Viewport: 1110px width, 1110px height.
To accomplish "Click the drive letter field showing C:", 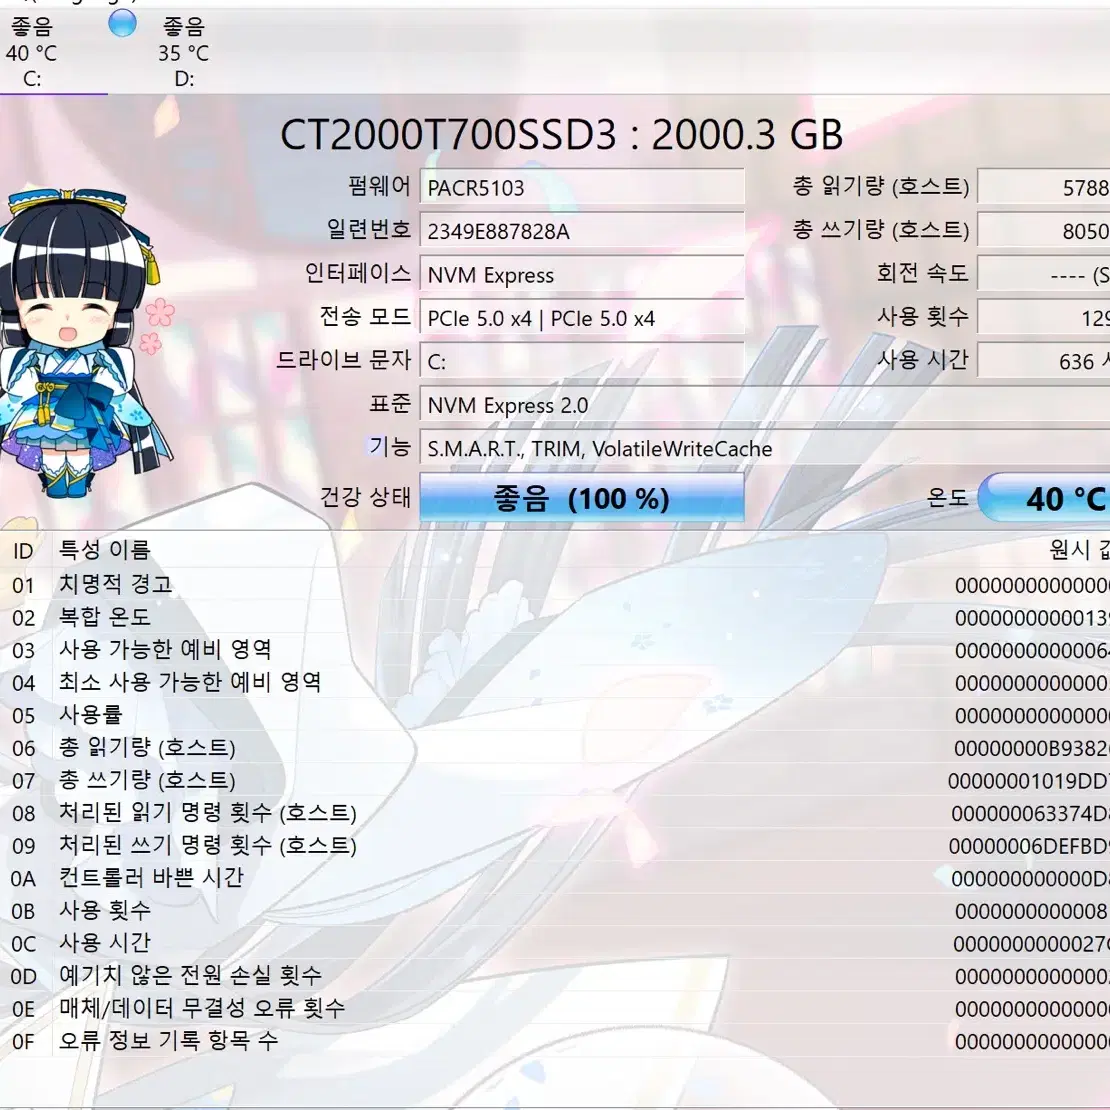I will (x=581, y=362).
